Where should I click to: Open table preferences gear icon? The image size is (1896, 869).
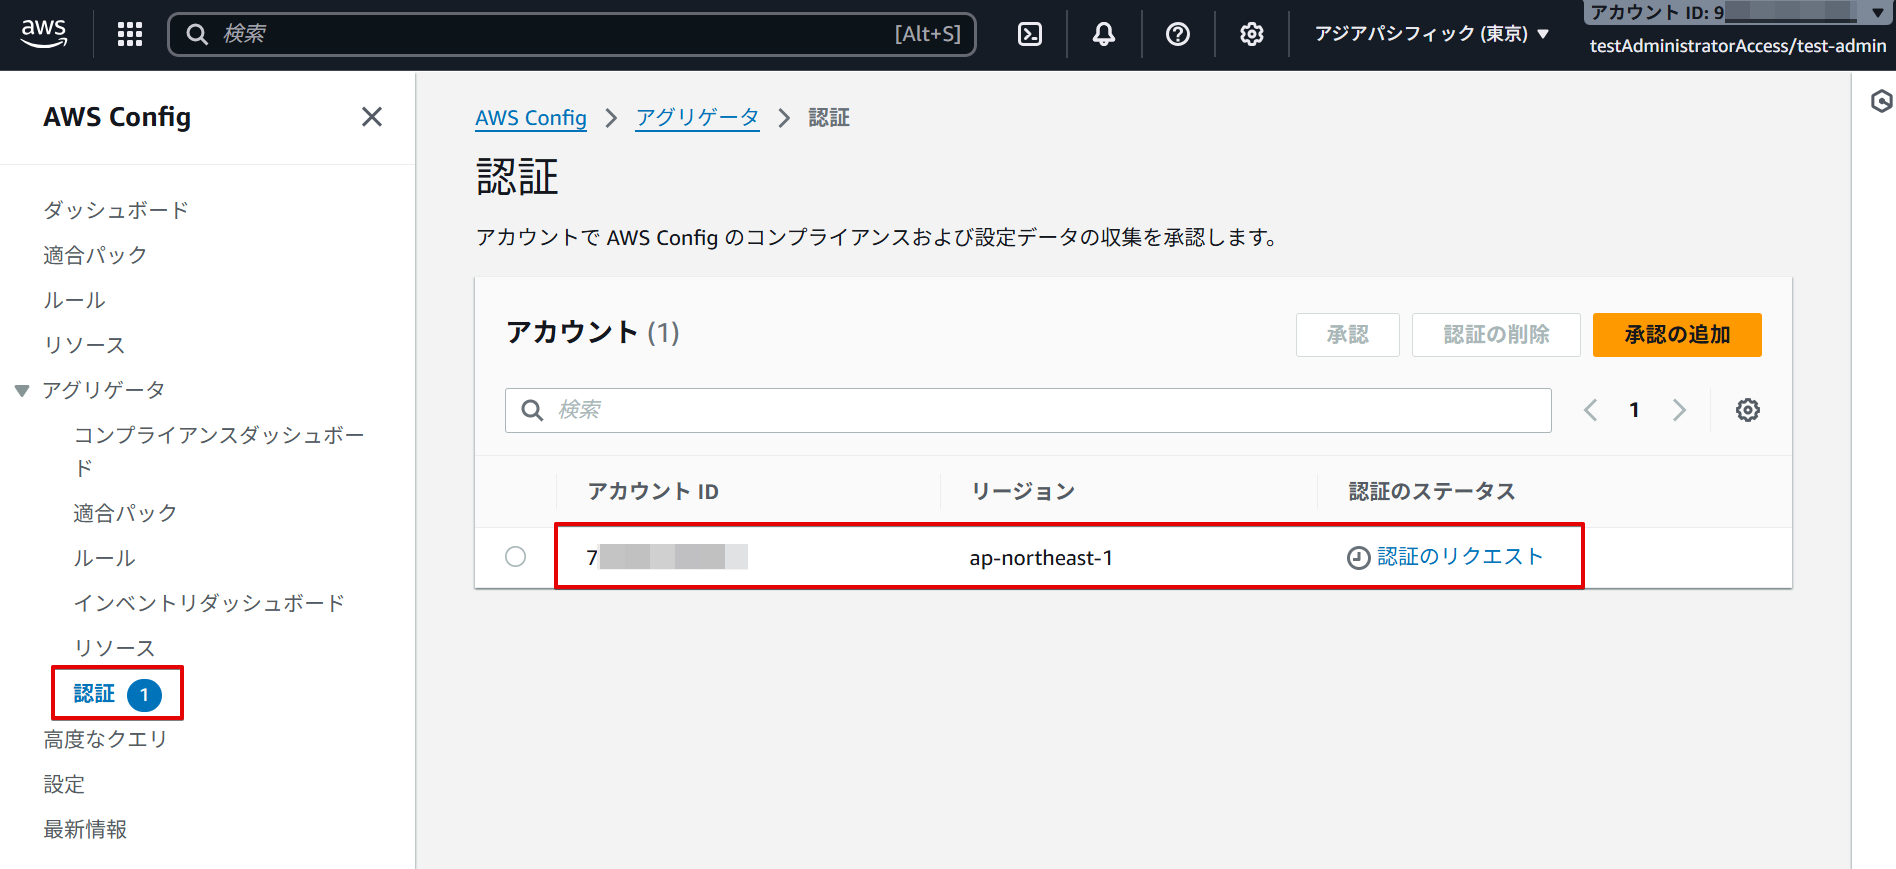[x=1747, y=410]
